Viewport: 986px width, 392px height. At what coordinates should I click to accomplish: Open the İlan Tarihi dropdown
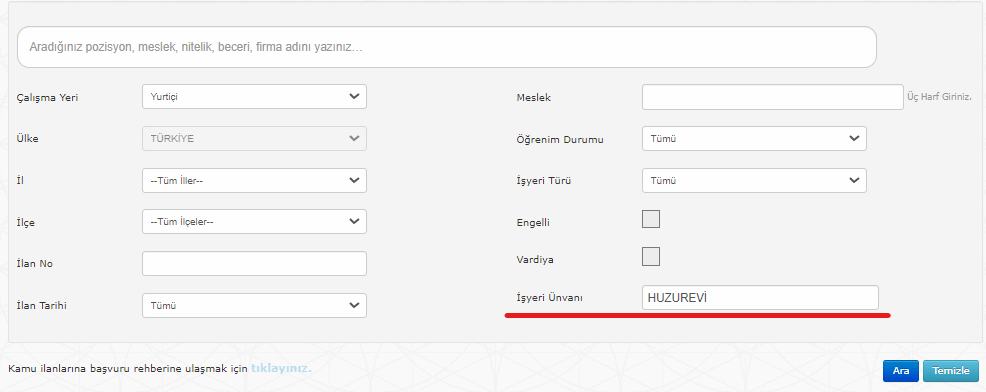pyautogui.click(x=254, y=305)
